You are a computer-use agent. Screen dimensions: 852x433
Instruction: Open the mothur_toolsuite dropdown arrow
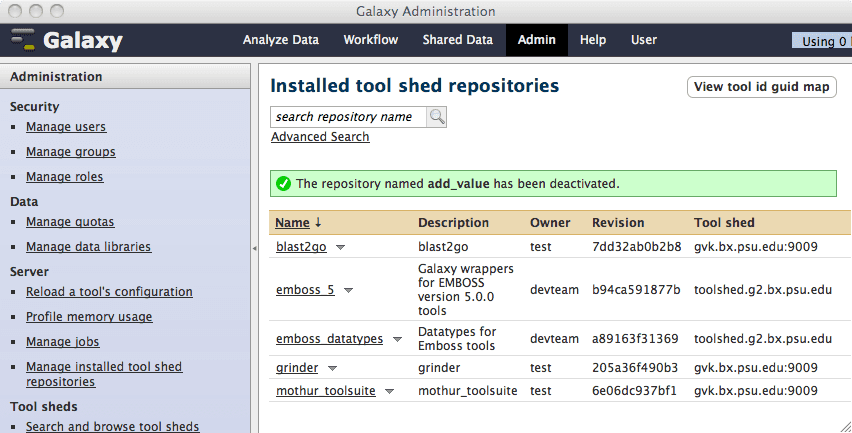[390, 391]
